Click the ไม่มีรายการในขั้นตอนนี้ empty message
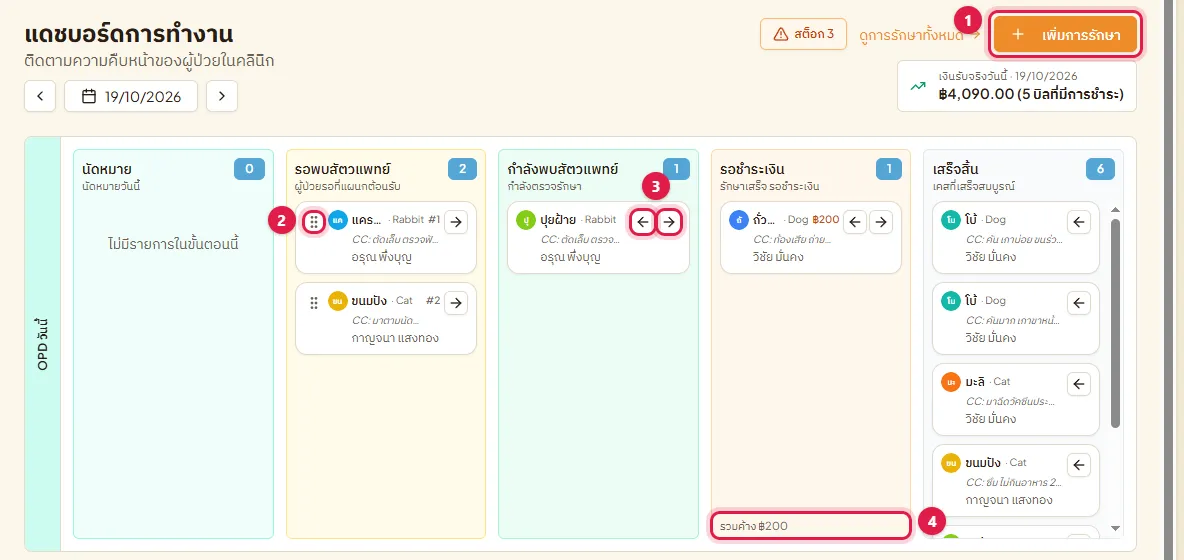Image resolution: width=1184 pixels, height=560 pixels. tap(173, 245)
